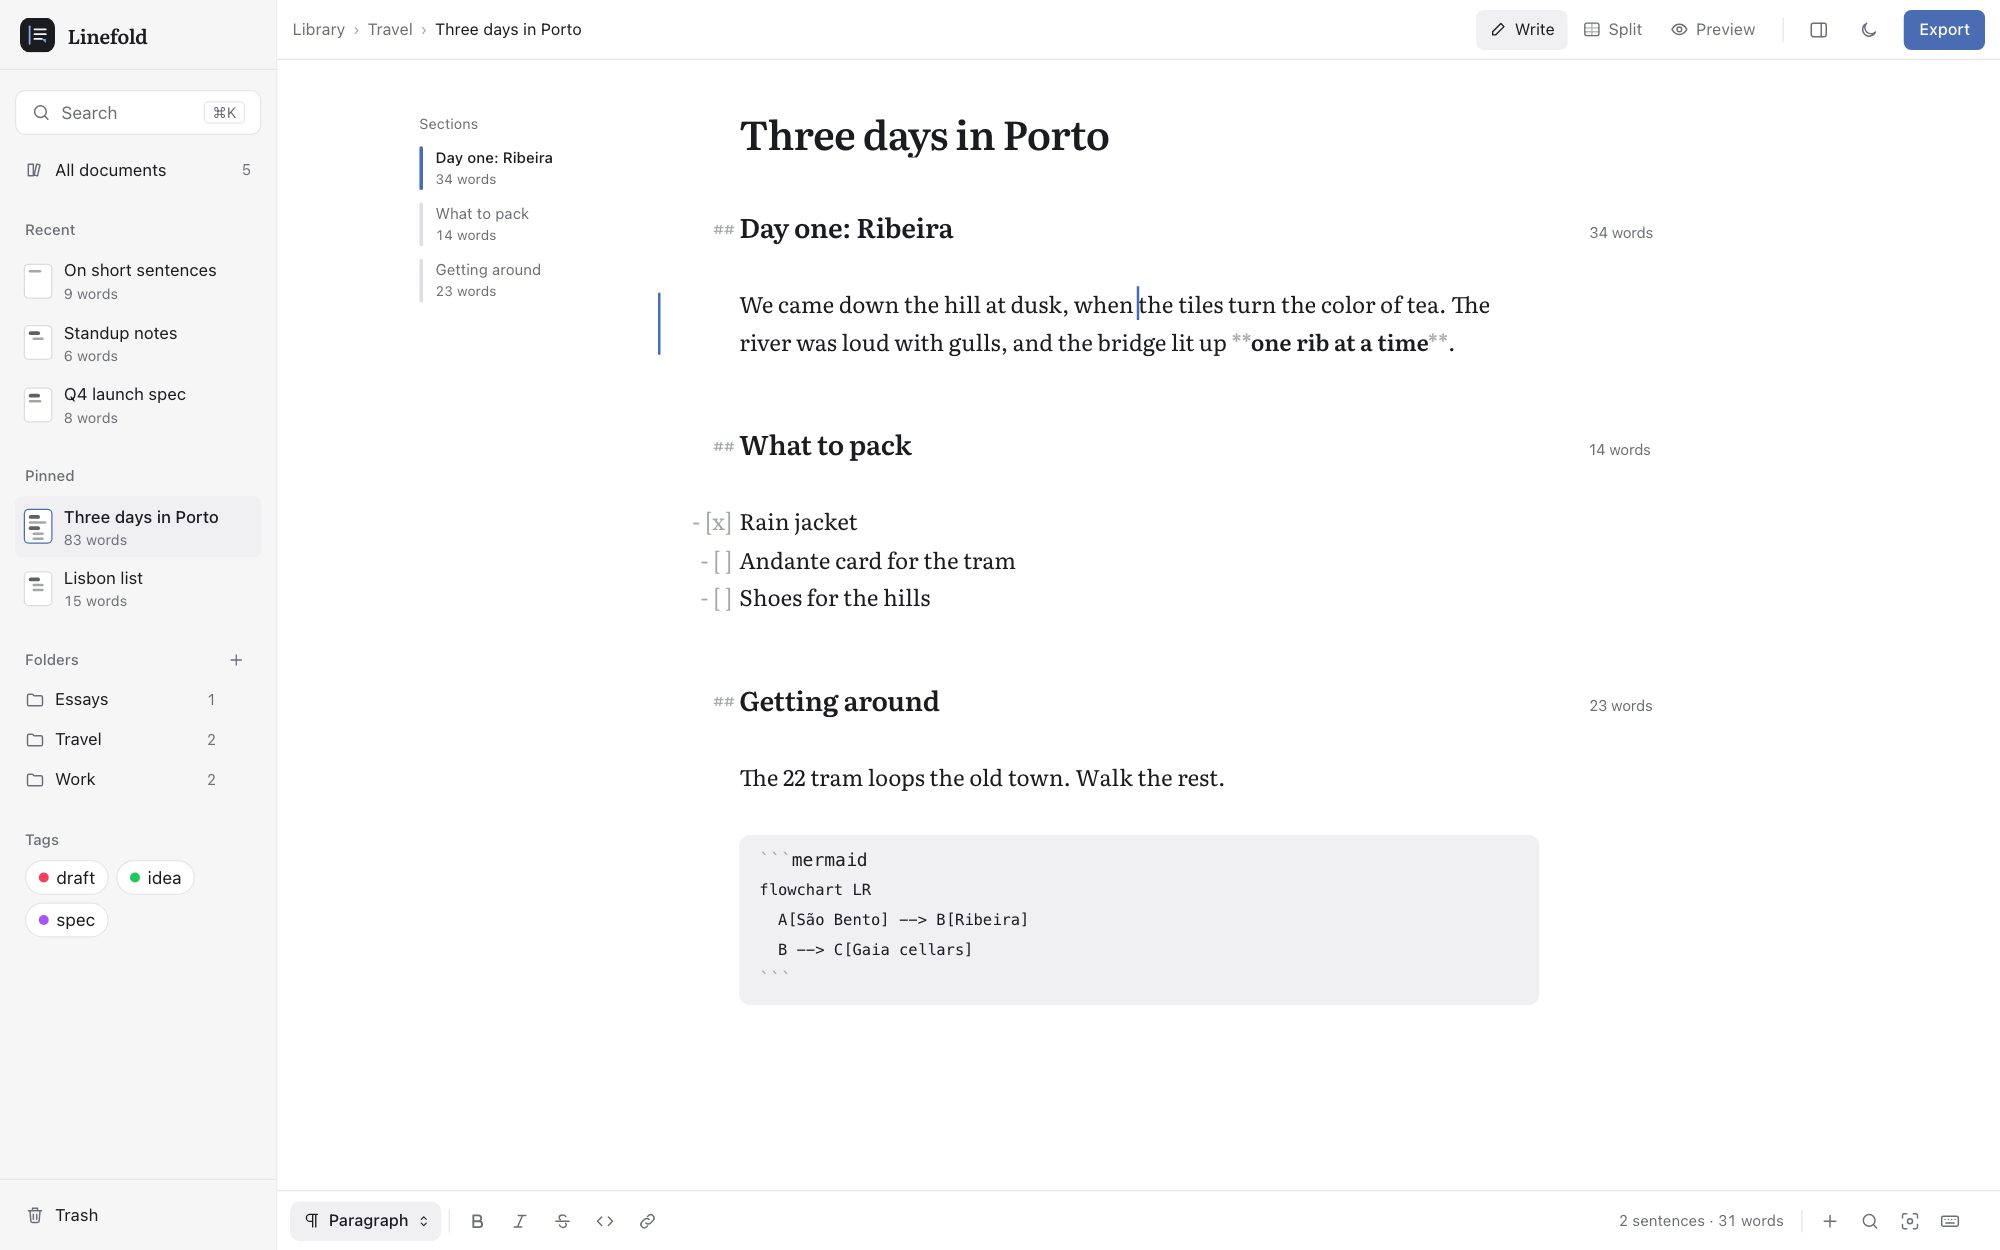The image size is (2000, 1250).
Task: Click into the mermaid code block
Action: point(1139,920)
